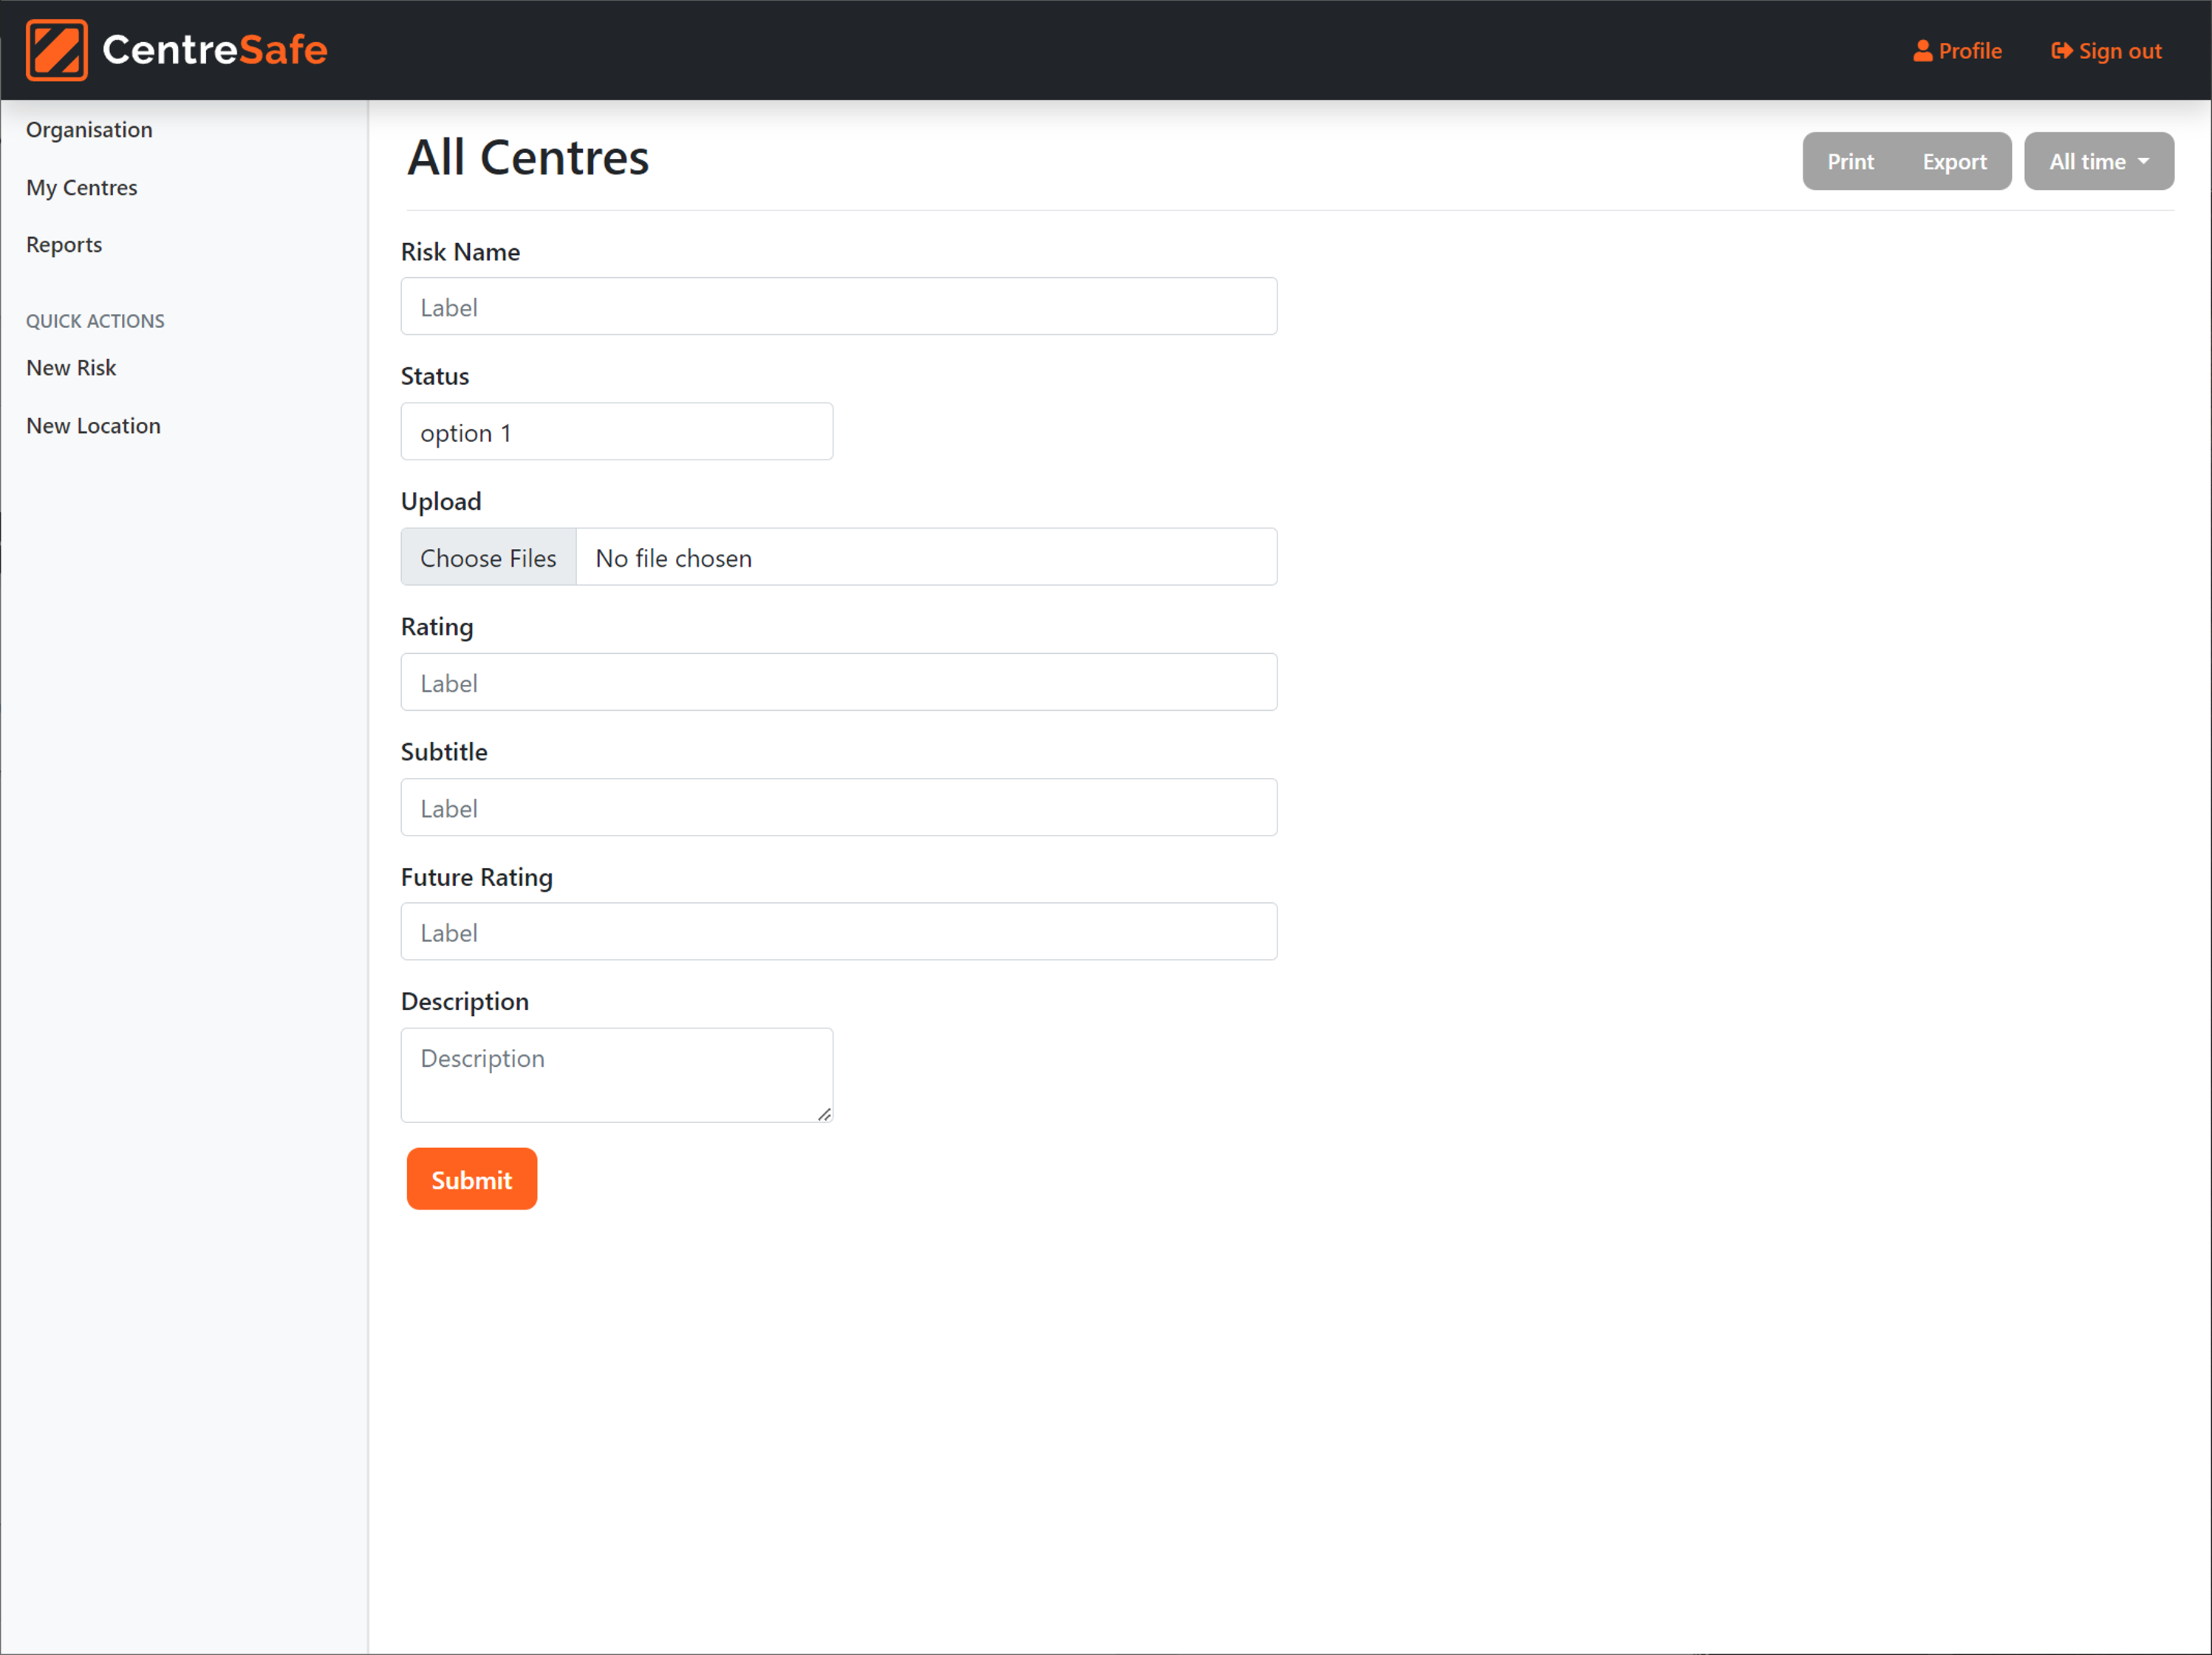Click the Profile user icon
Viewport: 2212px width, 1655px height.
click(x=1922, y=51)
